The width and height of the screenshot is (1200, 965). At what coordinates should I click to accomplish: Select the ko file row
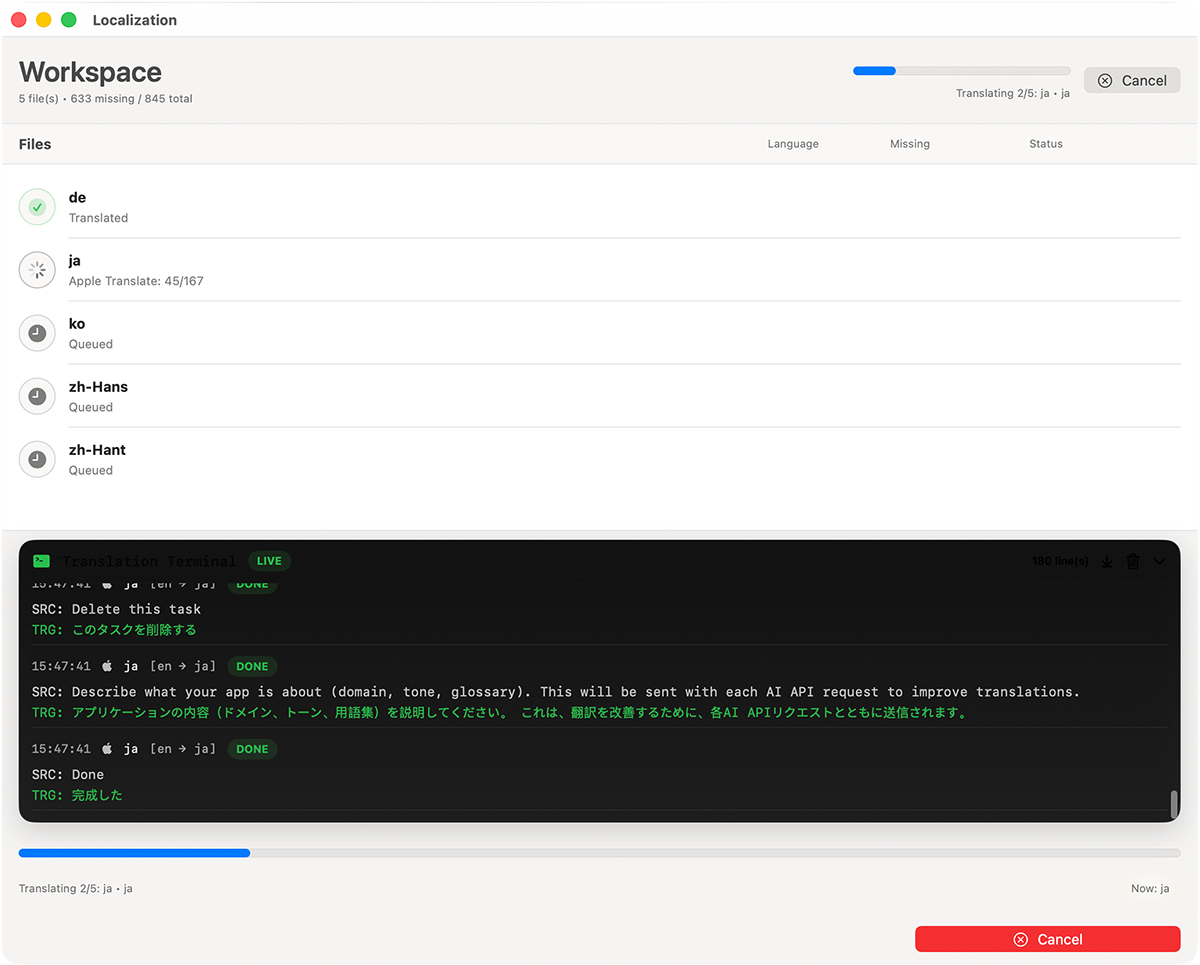[600, 333]
